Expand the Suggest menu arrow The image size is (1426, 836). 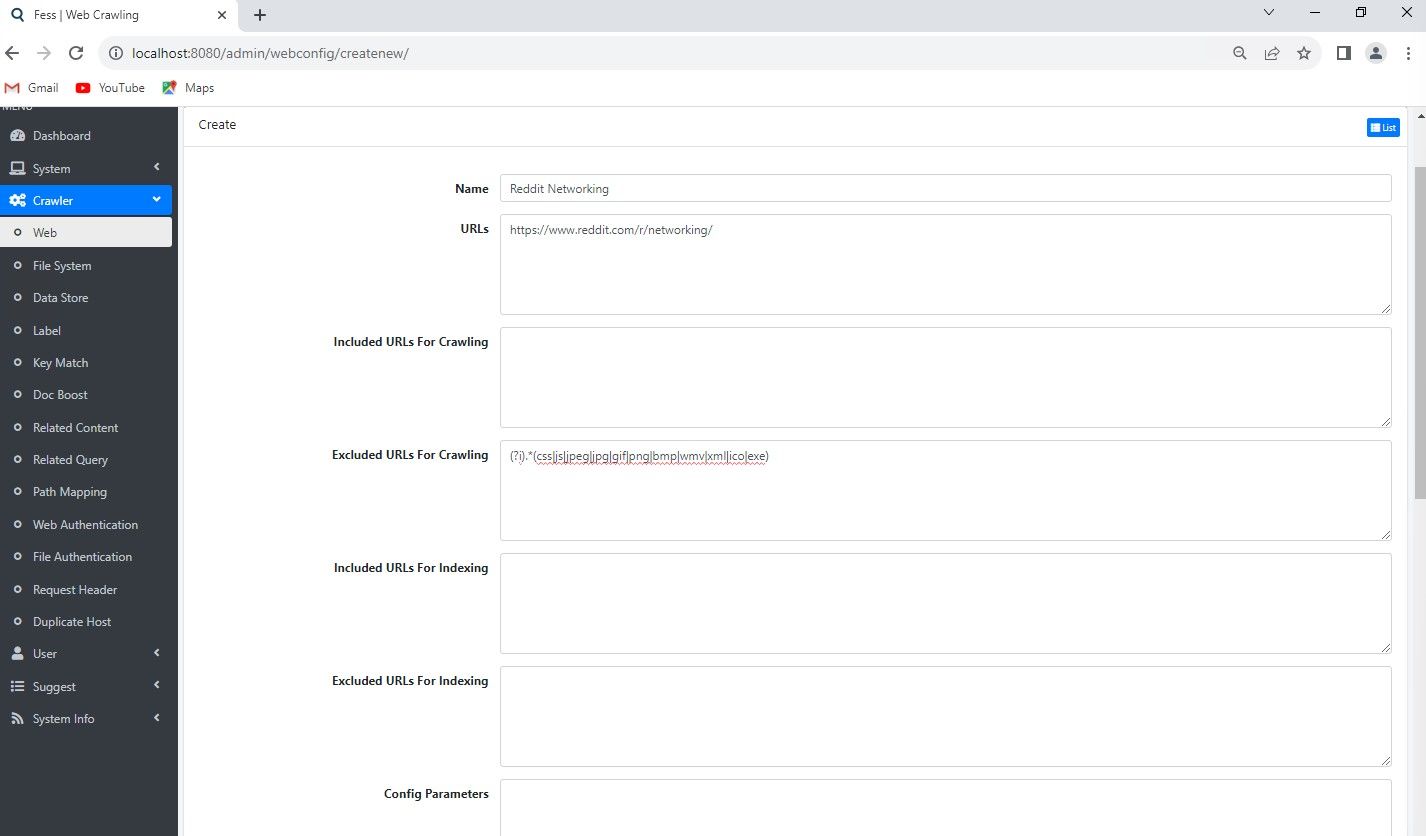(157, 686)
